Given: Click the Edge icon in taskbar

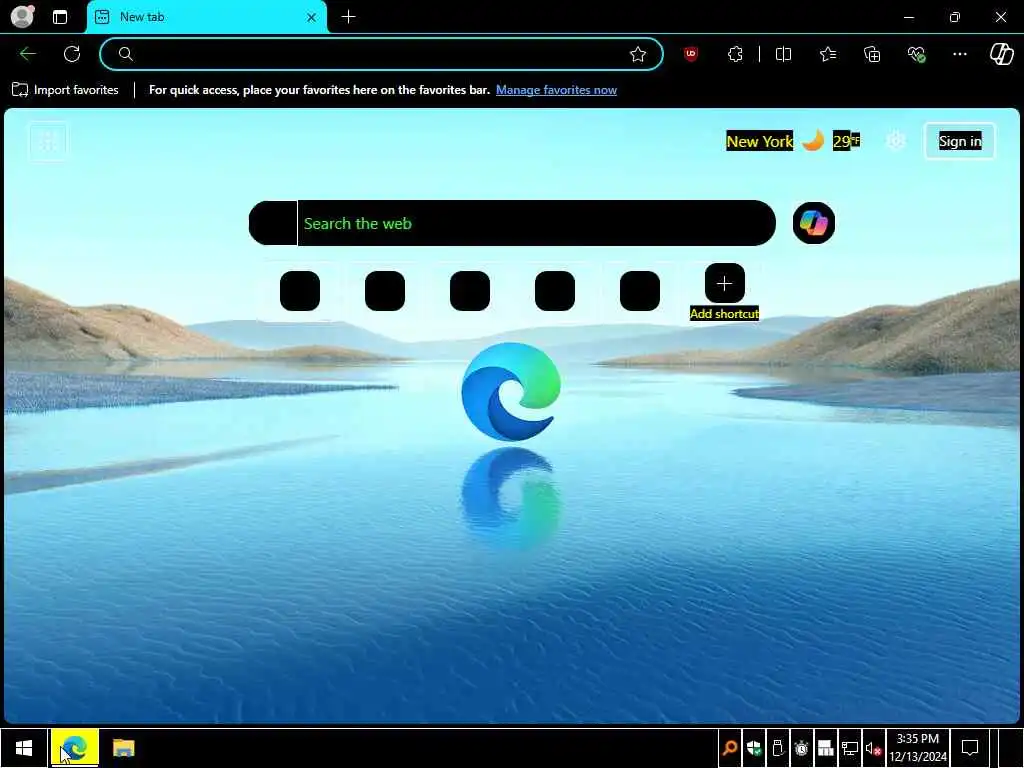Looking at the screenshot, I should click(74, 748).
